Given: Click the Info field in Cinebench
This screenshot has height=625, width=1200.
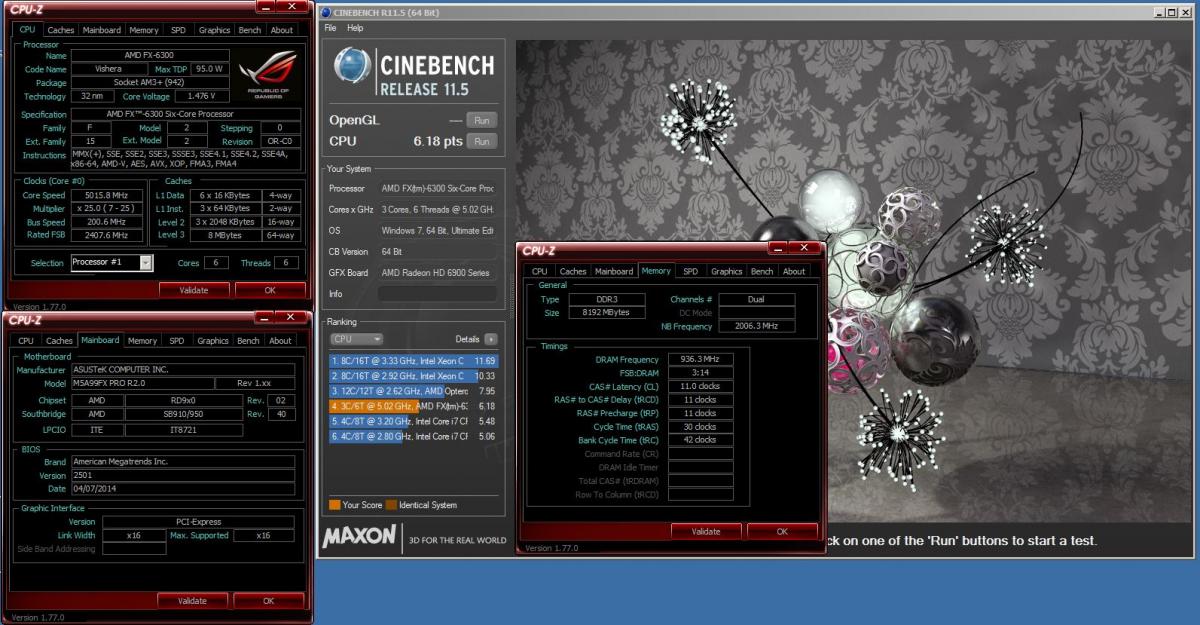Looking at the screenshot, I should pyautogui.click(x=437, y=294).
